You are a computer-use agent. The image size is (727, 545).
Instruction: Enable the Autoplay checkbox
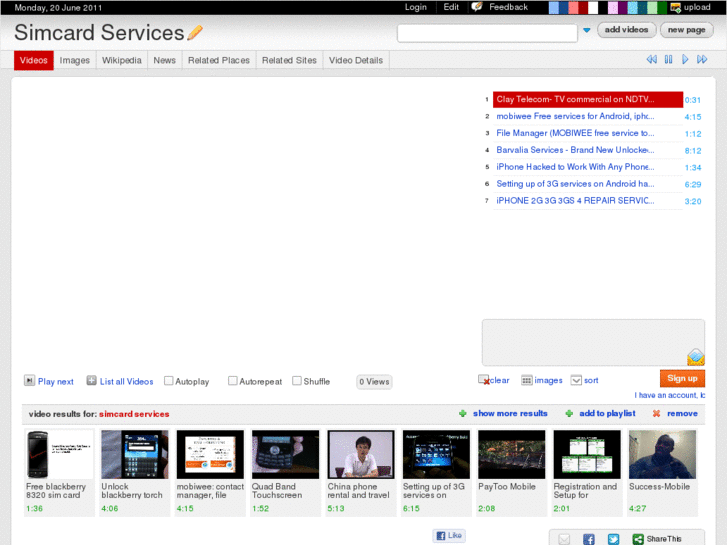(x=169, y=381)
